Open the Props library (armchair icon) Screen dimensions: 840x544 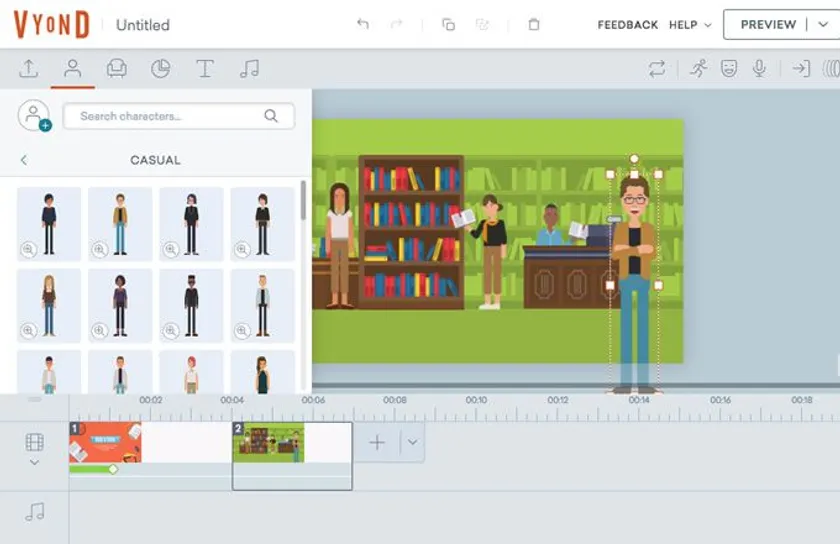click(x=117, y=68)
